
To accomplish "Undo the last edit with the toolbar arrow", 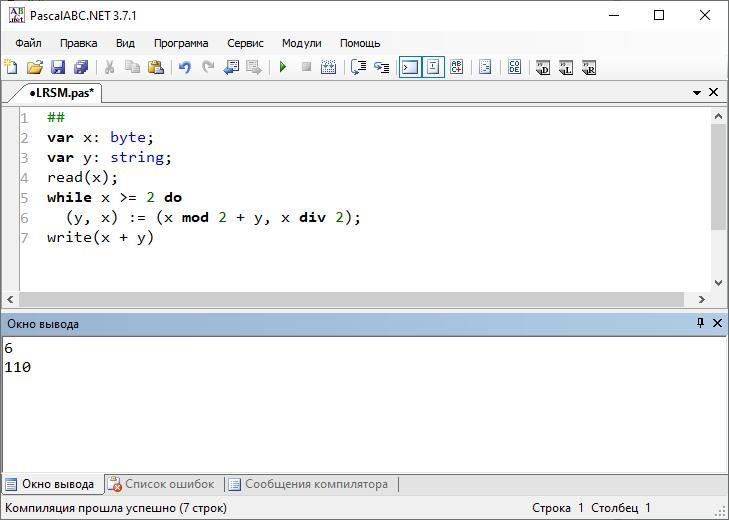I will [184, 67].
